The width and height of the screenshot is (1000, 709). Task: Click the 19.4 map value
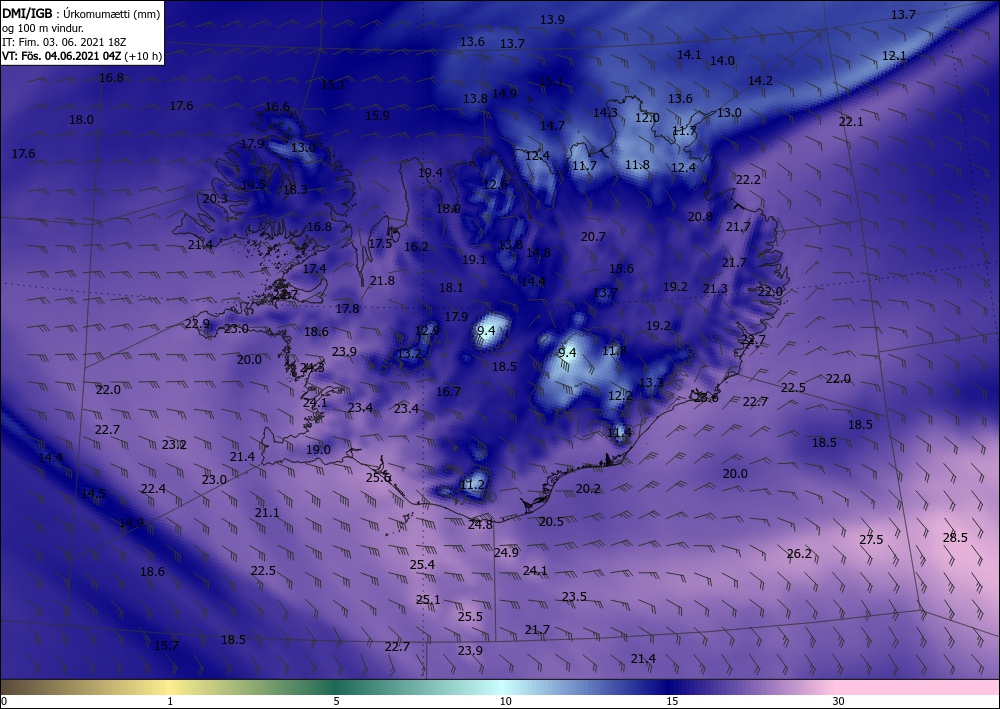point(430,173)
